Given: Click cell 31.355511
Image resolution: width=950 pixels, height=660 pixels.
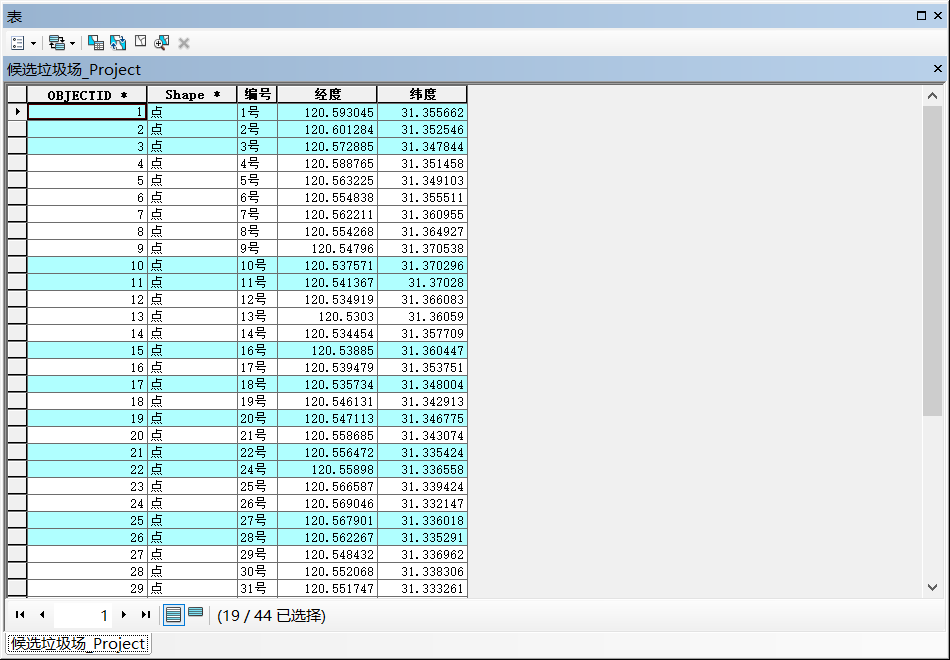Looking at the screenshot, I should pyautogui.click(x=422, y=197).
